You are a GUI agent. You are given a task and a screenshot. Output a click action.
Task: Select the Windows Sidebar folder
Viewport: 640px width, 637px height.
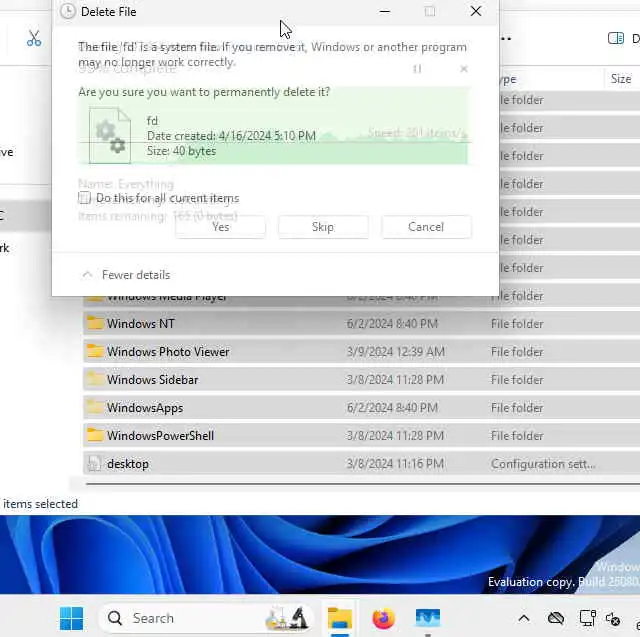click(x=361, y=380)
